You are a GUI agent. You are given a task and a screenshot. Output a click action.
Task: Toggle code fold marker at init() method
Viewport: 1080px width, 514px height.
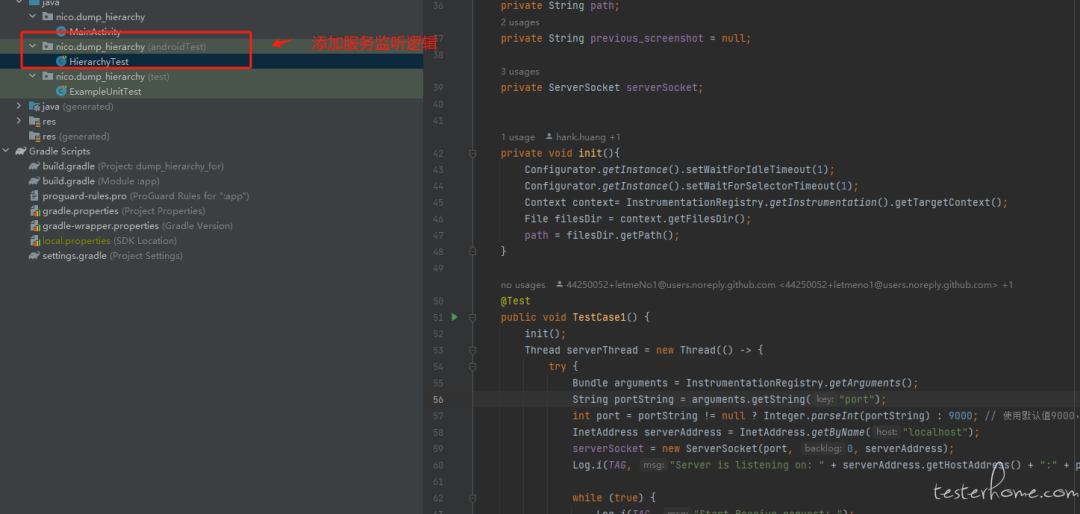pos(472,153)
